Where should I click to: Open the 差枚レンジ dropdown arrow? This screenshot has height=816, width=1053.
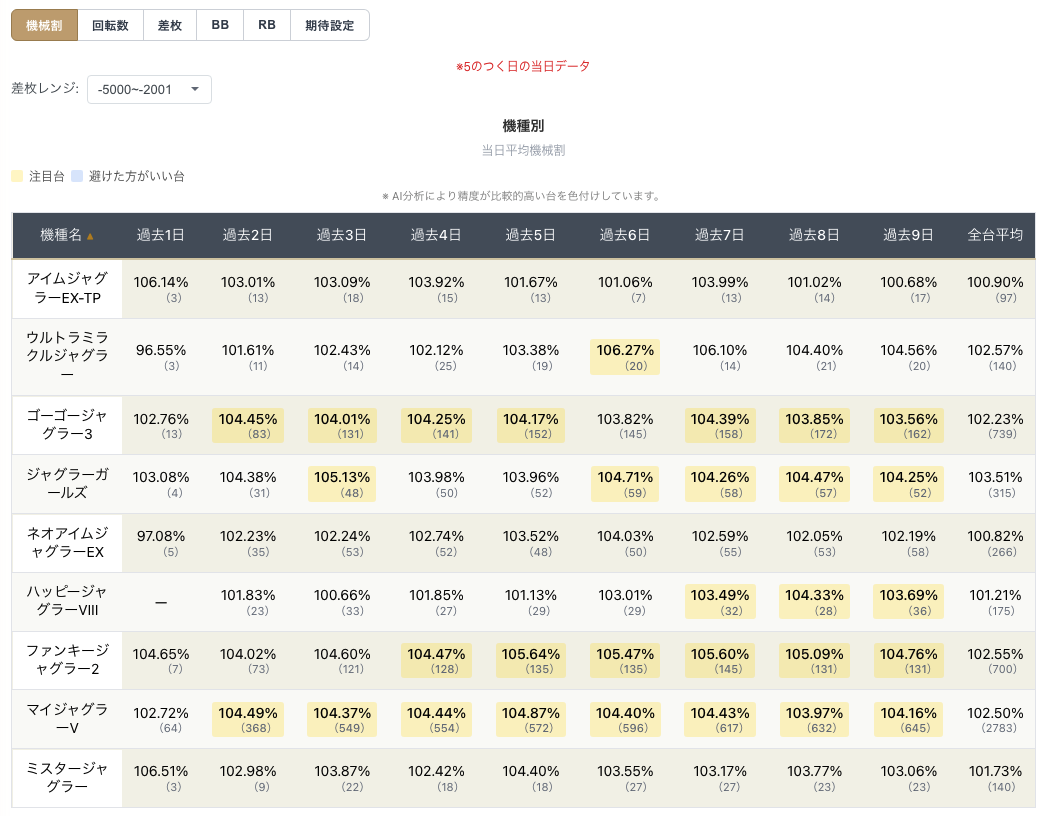(195, 89)
